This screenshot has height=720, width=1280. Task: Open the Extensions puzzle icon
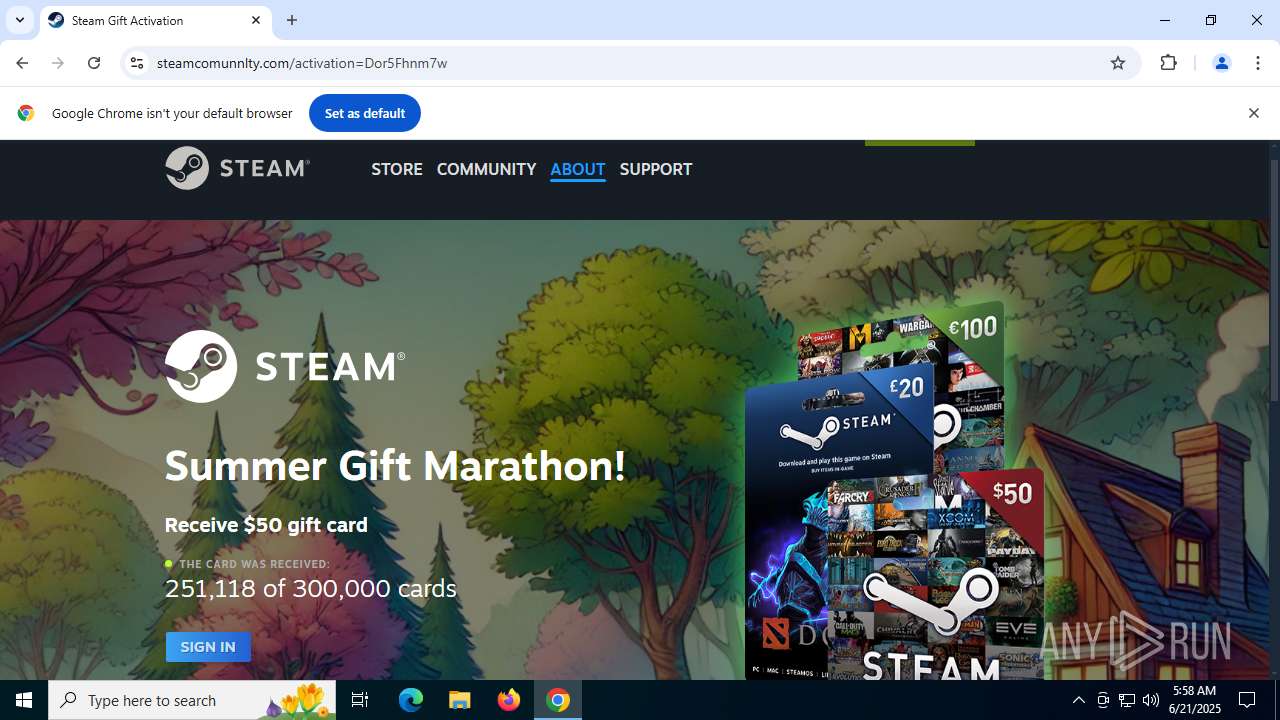pos(1169,63)
